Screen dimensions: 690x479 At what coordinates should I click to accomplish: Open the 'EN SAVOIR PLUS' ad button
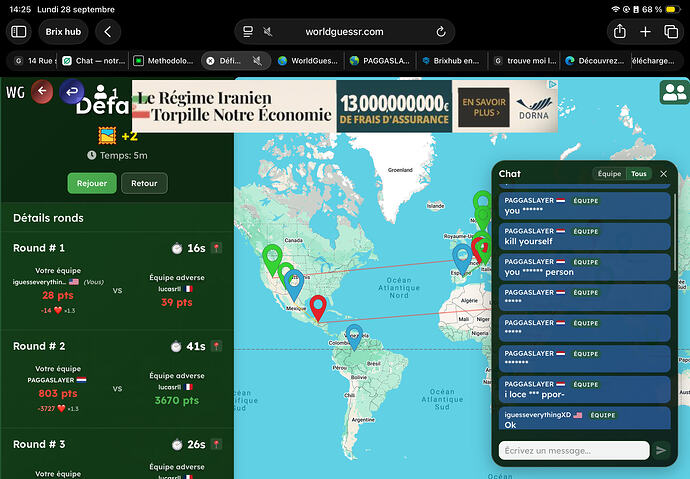pyautogui.click(x=484, y=107)
